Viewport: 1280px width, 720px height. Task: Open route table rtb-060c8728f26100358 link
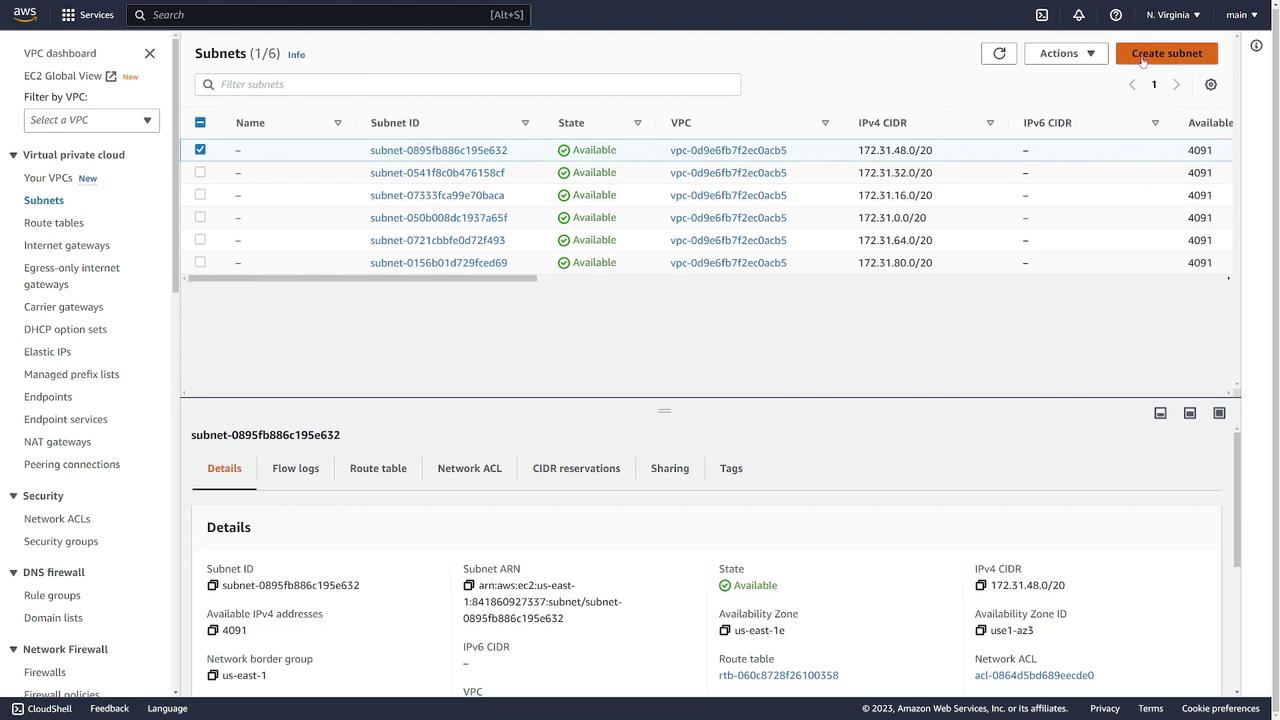(x=778, y=676)
